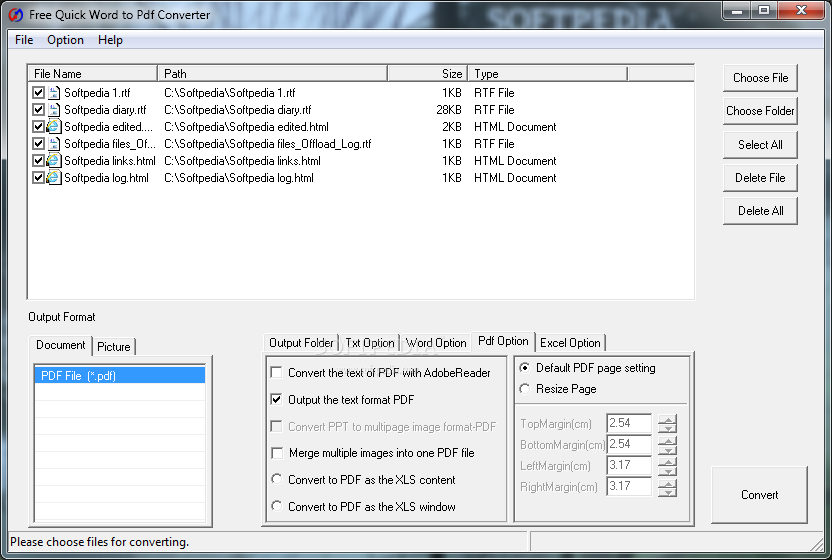Open the Txt Option tab
The width and height of the screenshot is (832, 560).
pyautogui.click(x=370, y=343)
